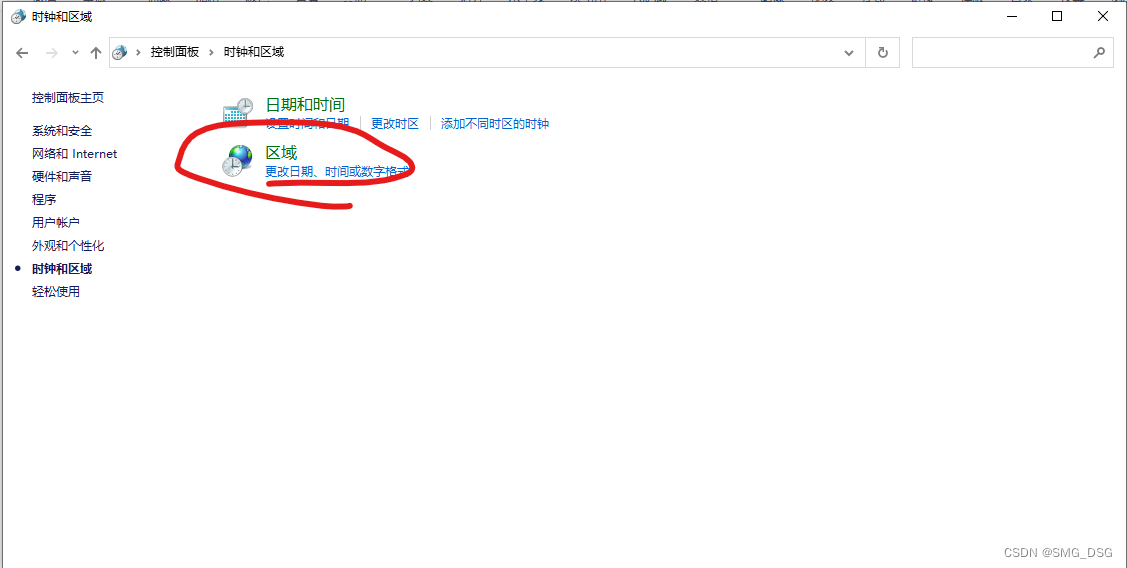Maximize the 时钟和区域 window
This screenshot has height=568, width=1127.
[x=1057, y=17]
